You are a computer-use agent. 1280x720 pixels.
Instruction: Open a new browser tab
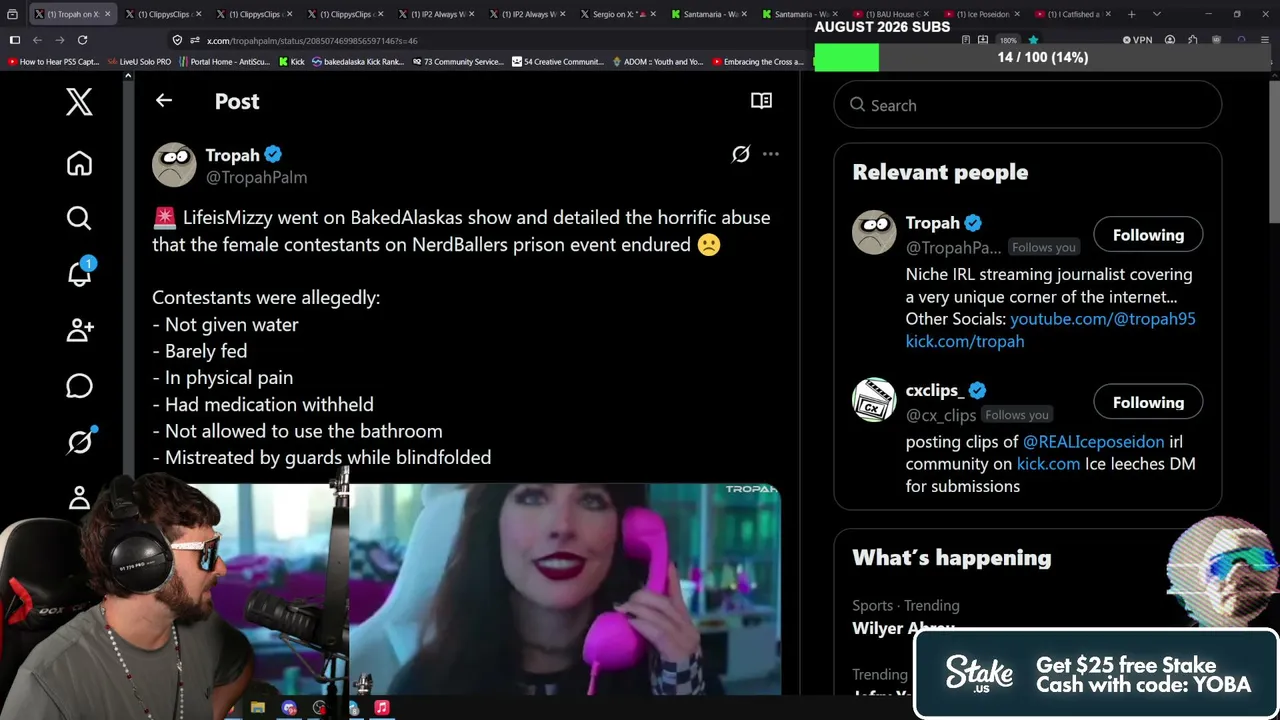(1131, 14)
